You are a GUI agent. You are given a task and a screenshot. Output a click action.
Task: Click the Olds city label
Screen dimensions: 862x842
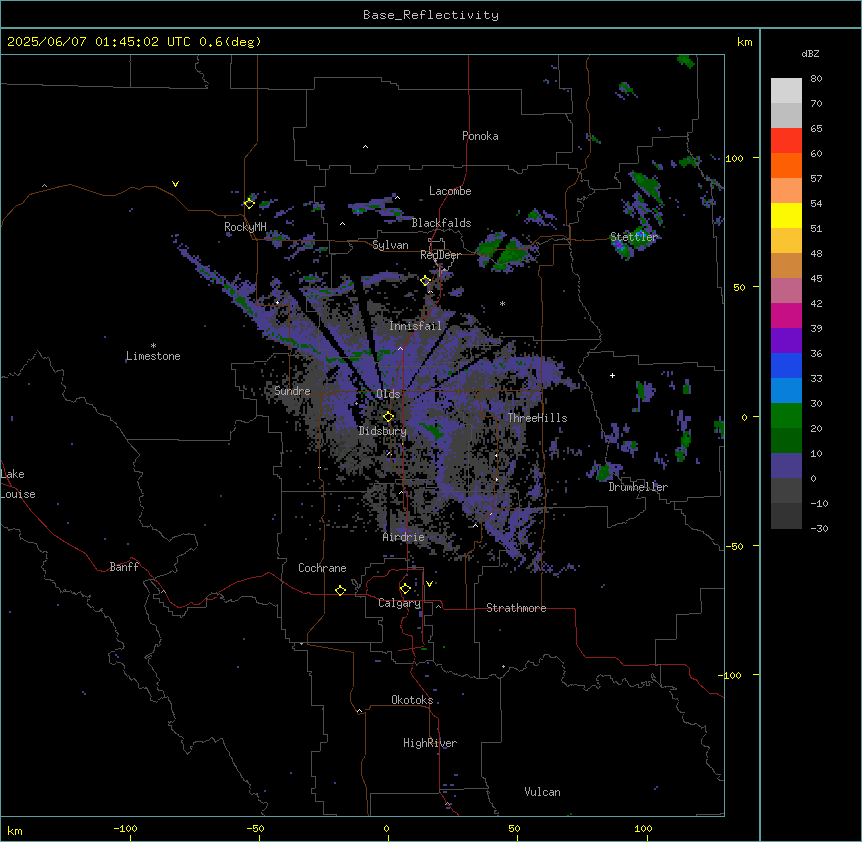[388, 394]
